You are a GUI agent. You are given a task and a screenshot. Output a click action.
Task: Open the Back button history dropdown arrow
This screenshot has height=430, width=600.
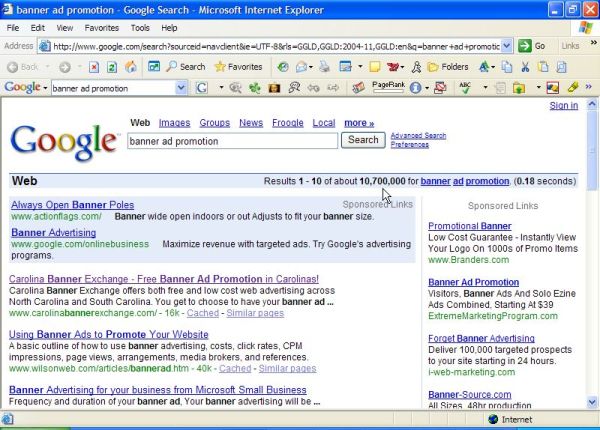[x=47, y=67]
